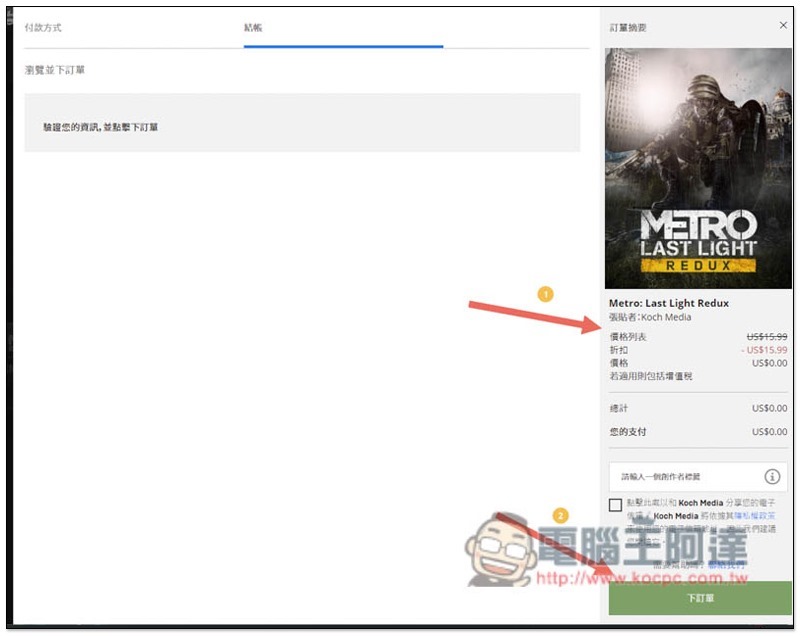
Task: Tick the Koch Media email sharing checkbox
Action: pyautogui.click(x=615, y=505)
